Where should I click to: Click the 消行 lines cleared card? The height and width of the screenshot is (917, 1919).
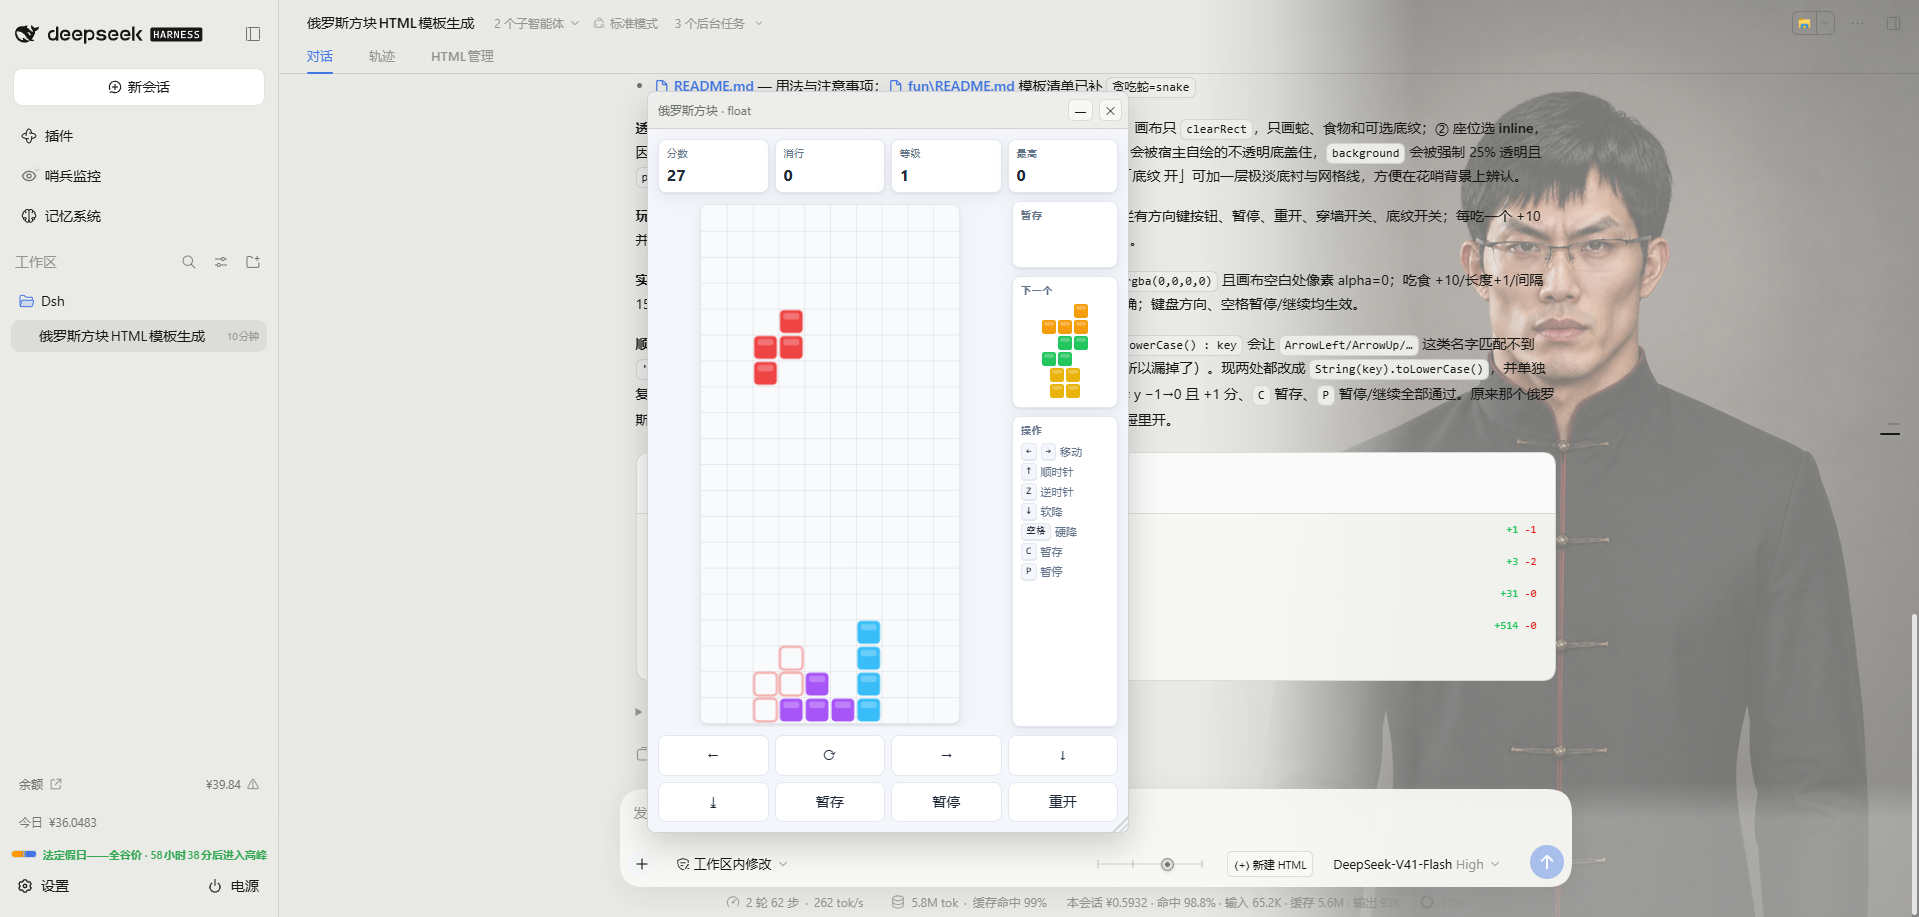830,165
